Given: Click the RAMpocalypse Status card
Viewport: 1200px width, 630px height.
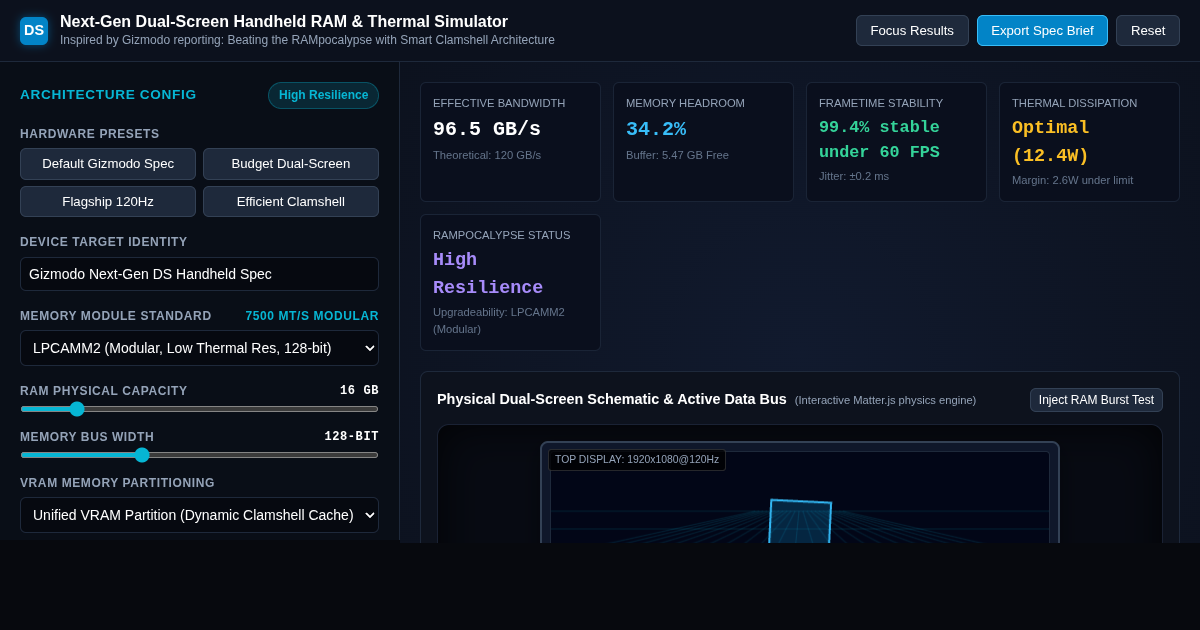Looking at the screenshot, I should 510,282.
